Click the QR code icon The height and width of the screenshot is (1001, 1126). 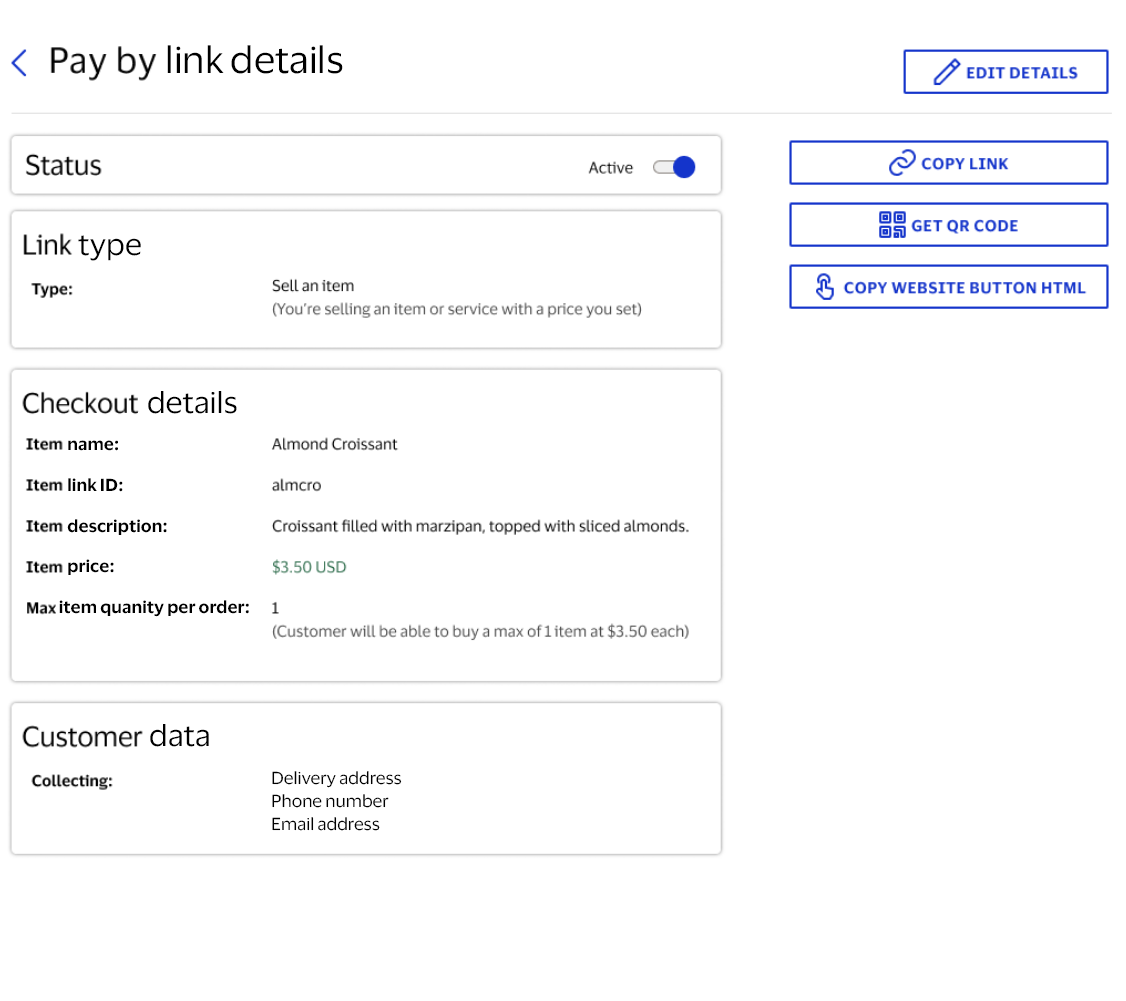pos(892,225)
